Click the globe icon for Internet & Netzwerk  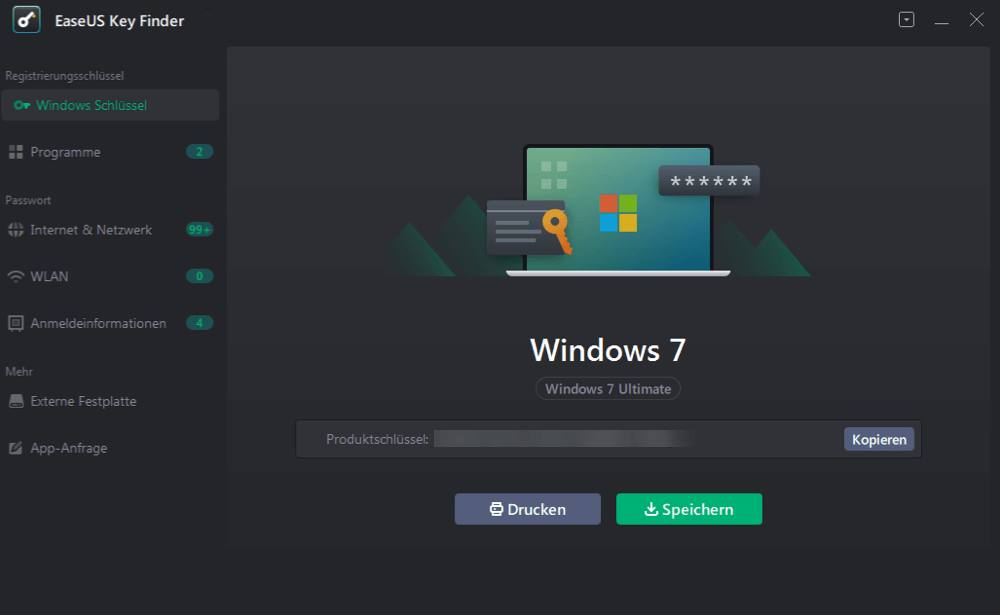click(16, 230)
